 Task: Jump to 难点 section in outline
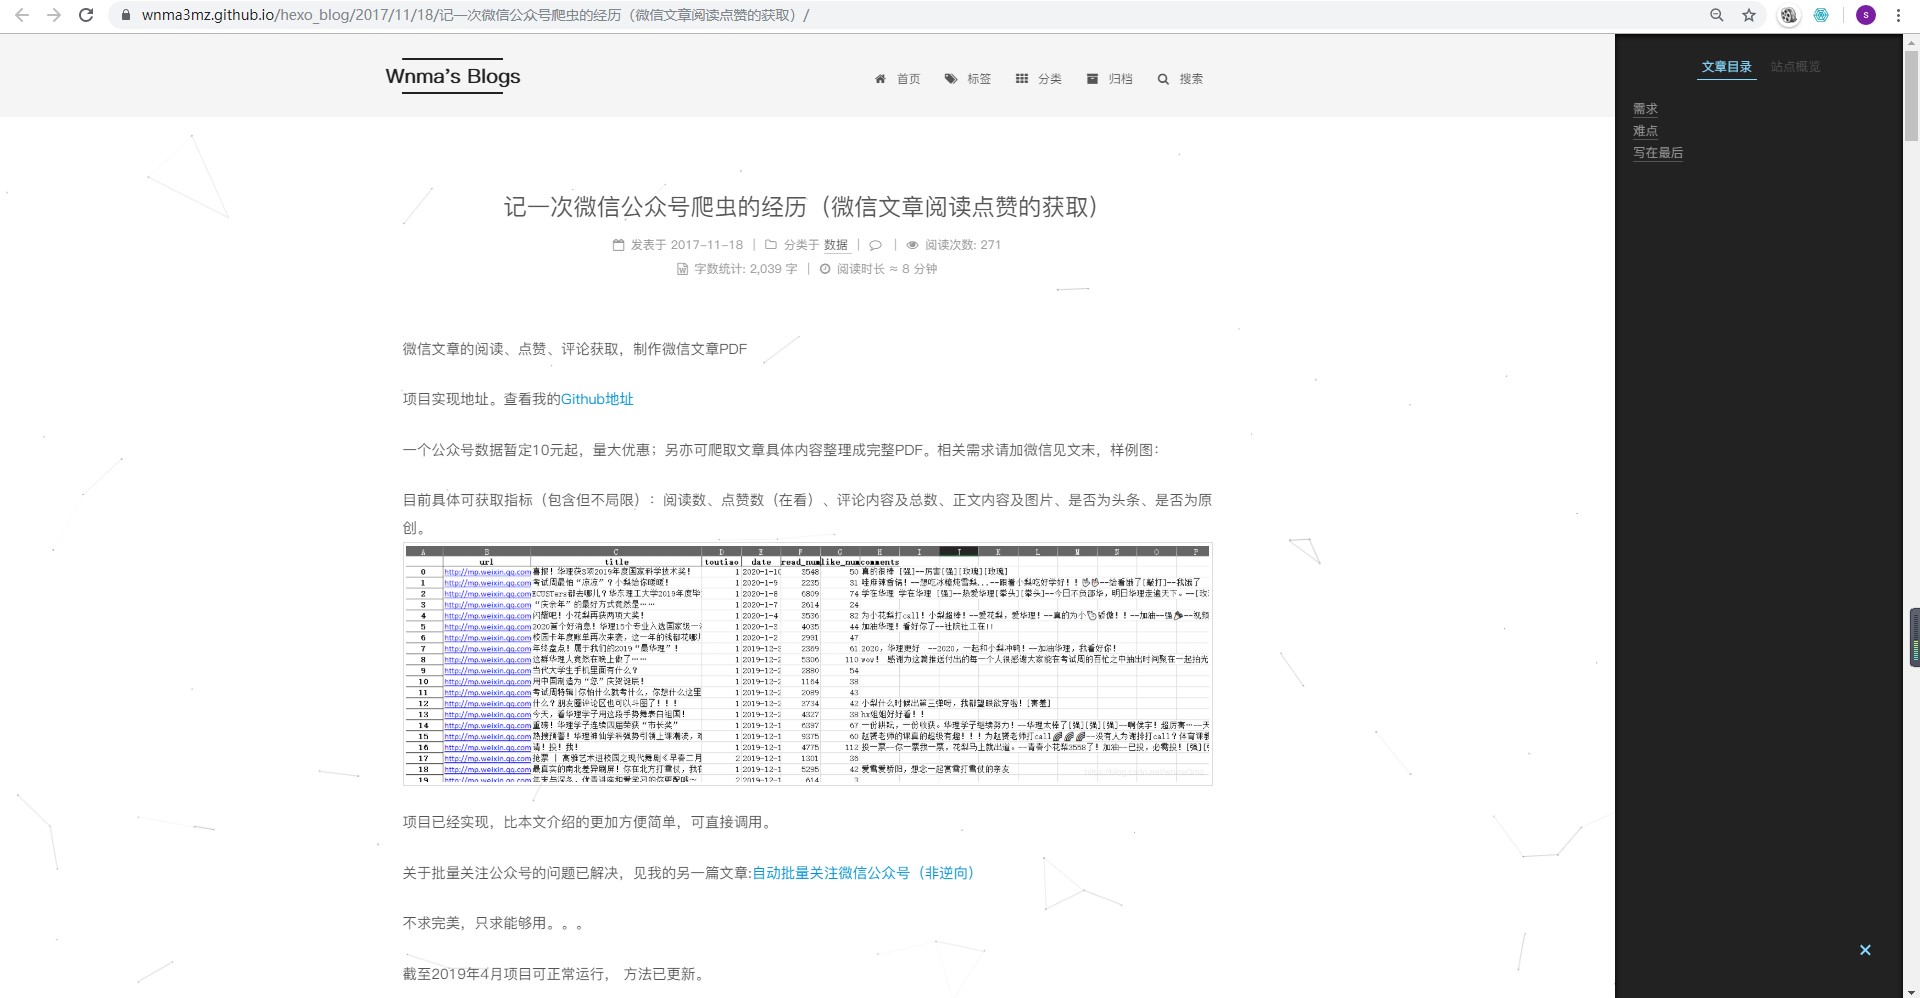(x=1645, y=131)
